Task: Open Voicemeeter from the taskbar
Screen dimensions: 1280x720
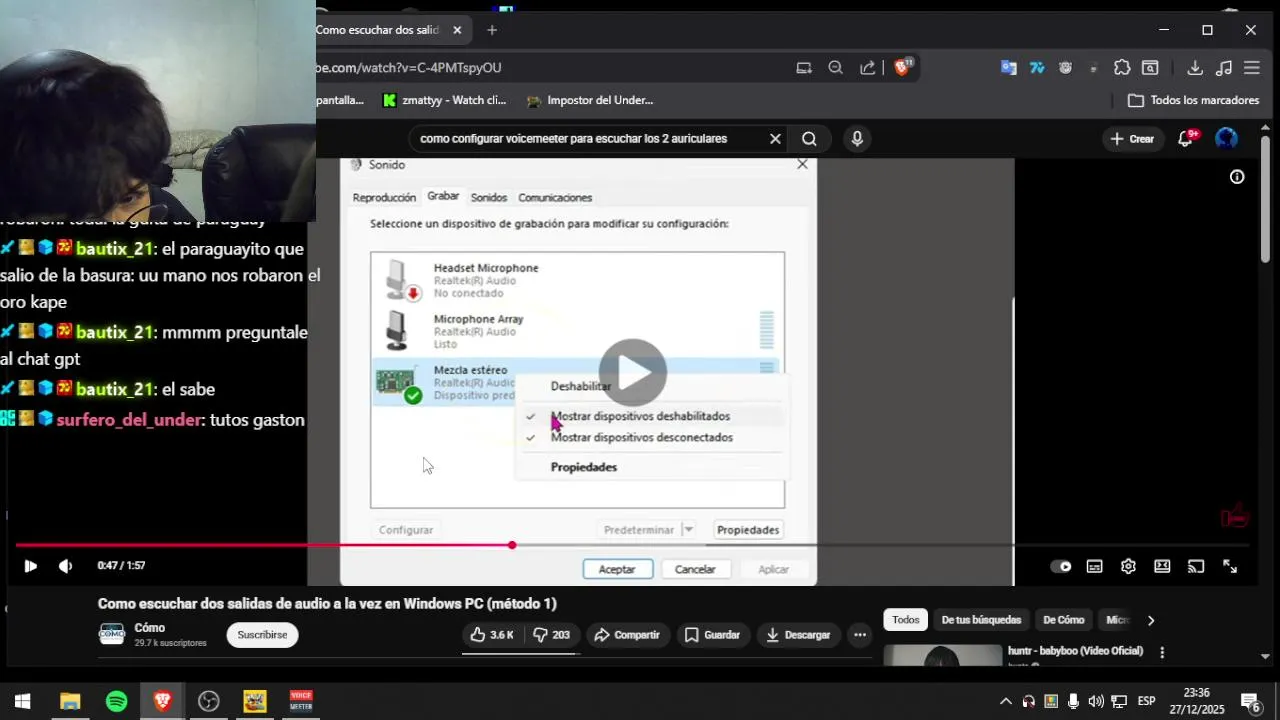Action: click(x=301, y=701)
